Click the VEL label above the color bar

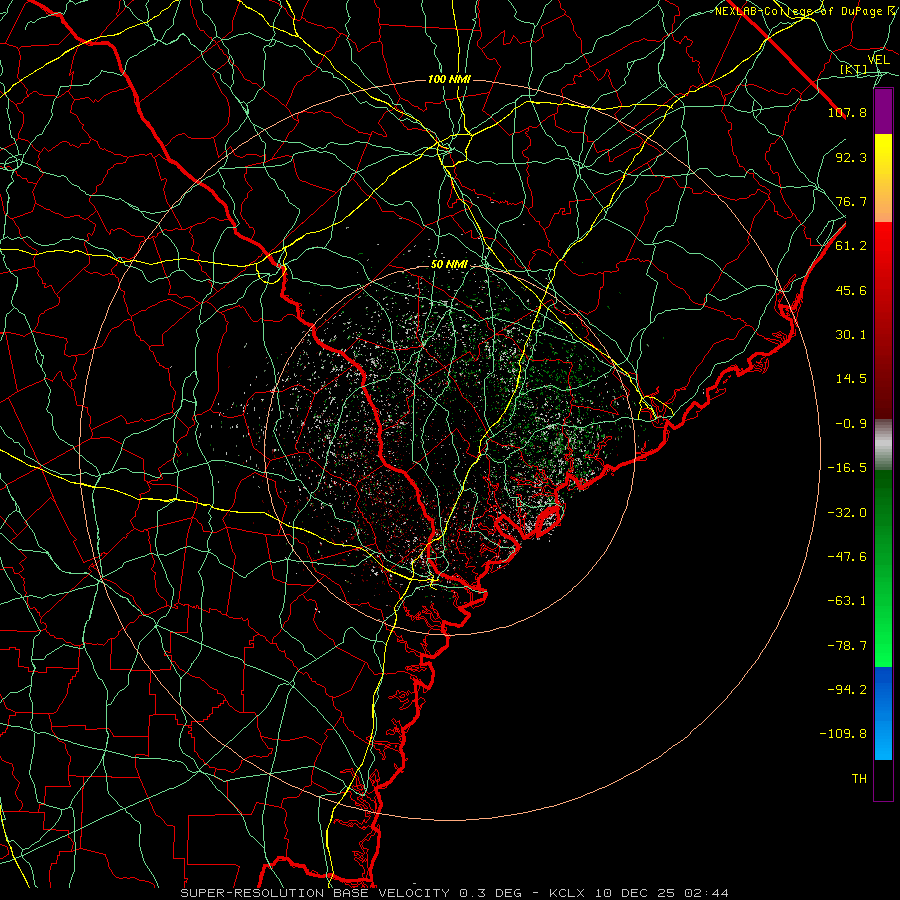878,60
